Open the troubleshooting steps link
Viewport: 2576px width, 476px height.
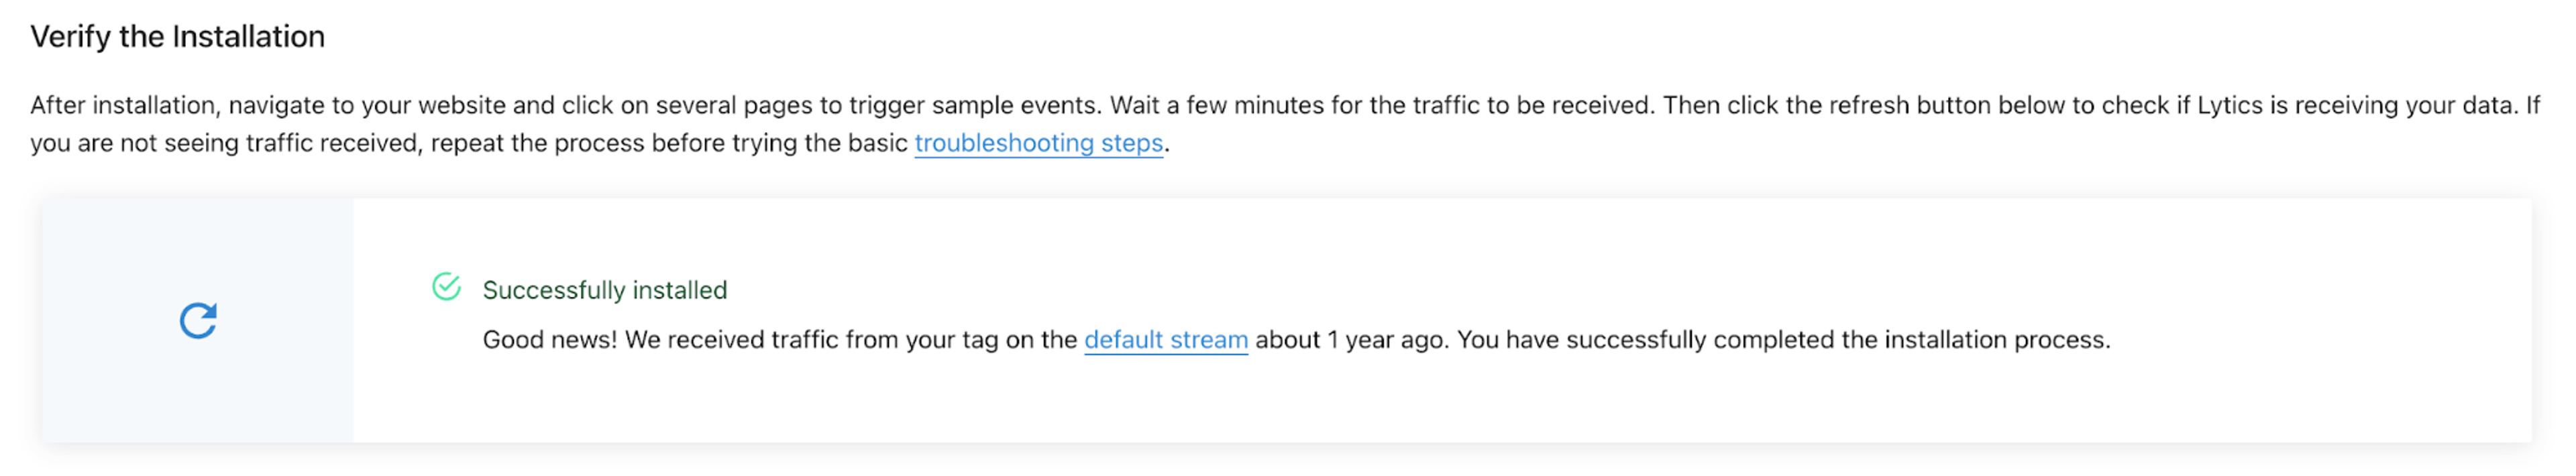1039,143
